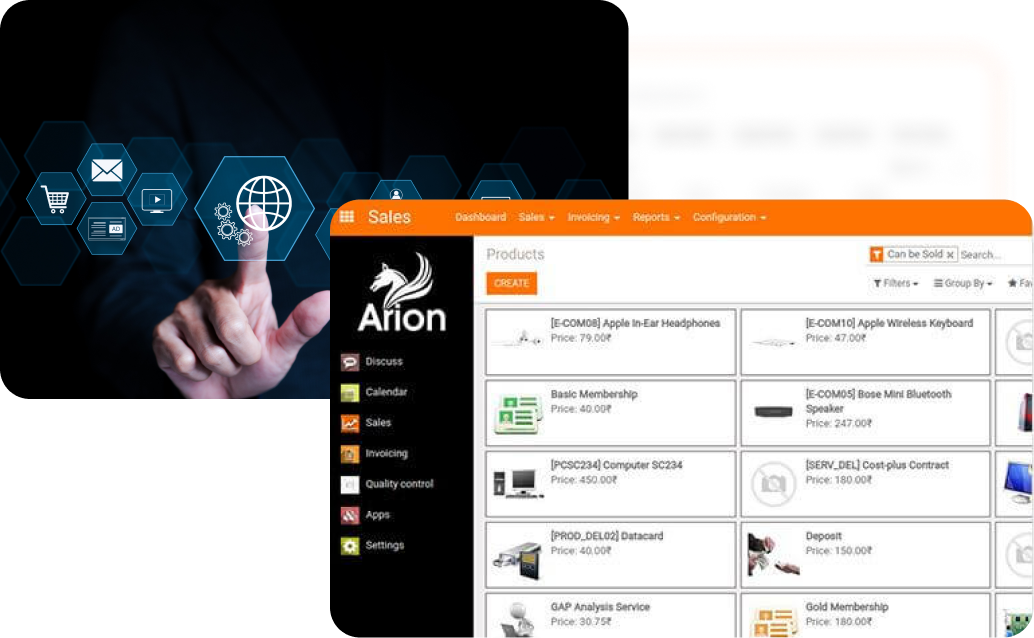The image size is (1034, 638).
Task: Open the Settings gear icon
Action: tap(350, 546)
